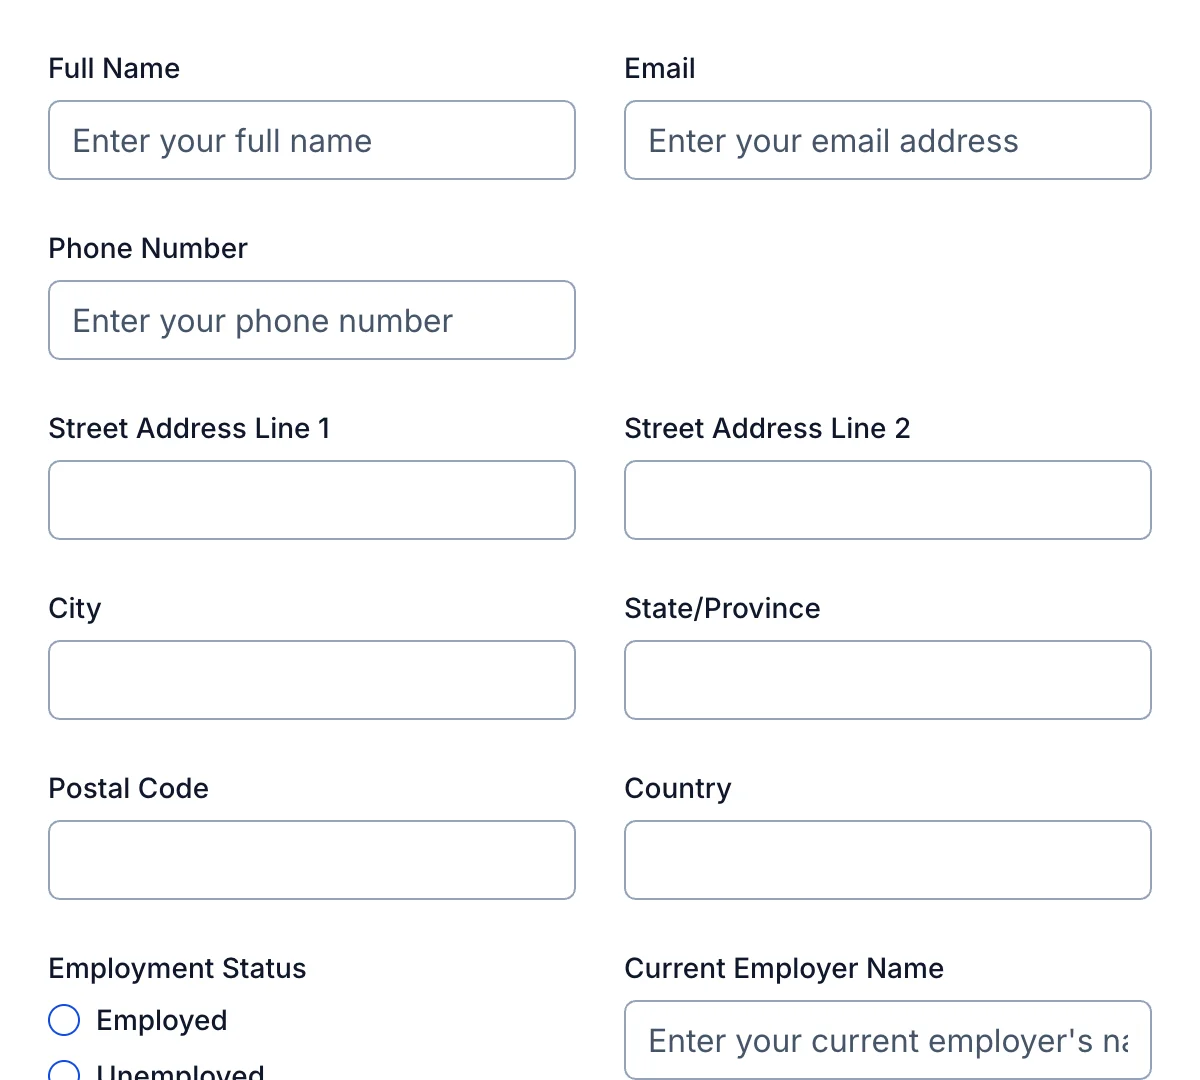This screenshot has width=1200, height=1080.
Task: Click the Current Employer Name label
Action: [784, 968]
